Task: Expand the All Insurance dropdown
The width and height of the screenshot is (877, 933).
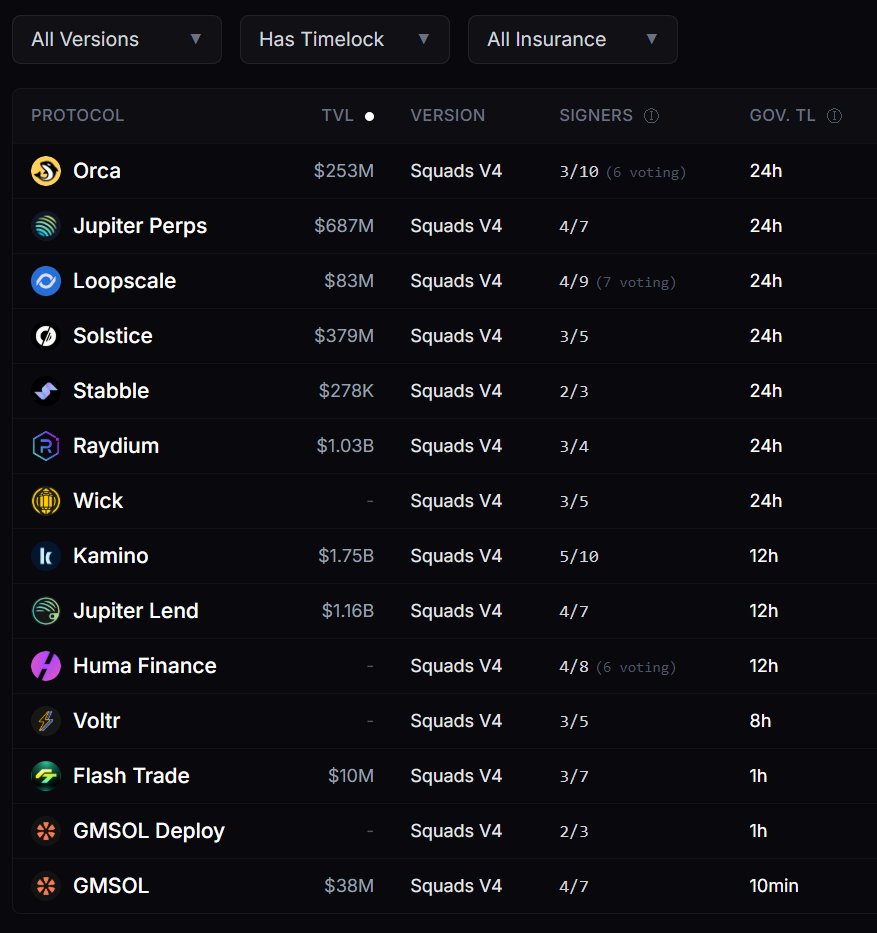Action: tap(573, 39)
